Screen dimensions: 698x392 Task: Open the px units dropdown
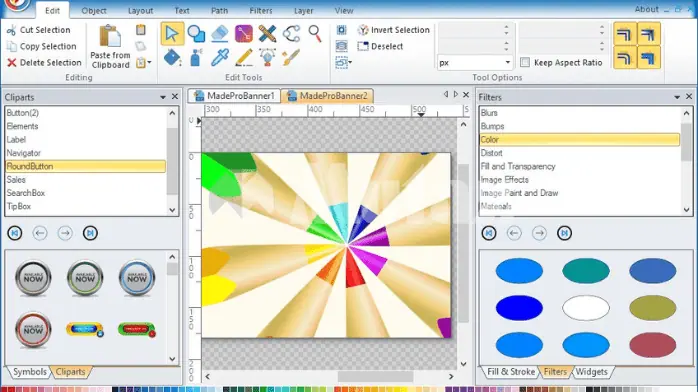pos(507,63)
